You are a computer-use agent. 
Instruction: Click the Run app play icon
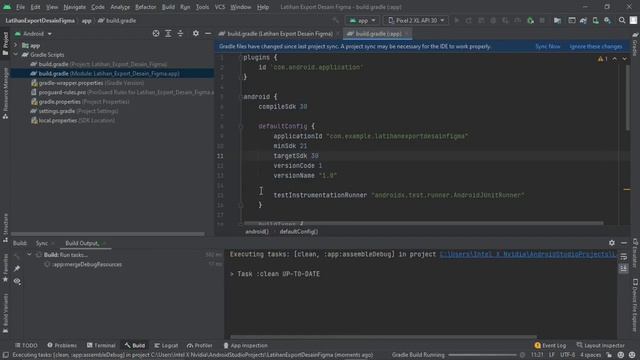pyautogui.click(x=457, y=20)
